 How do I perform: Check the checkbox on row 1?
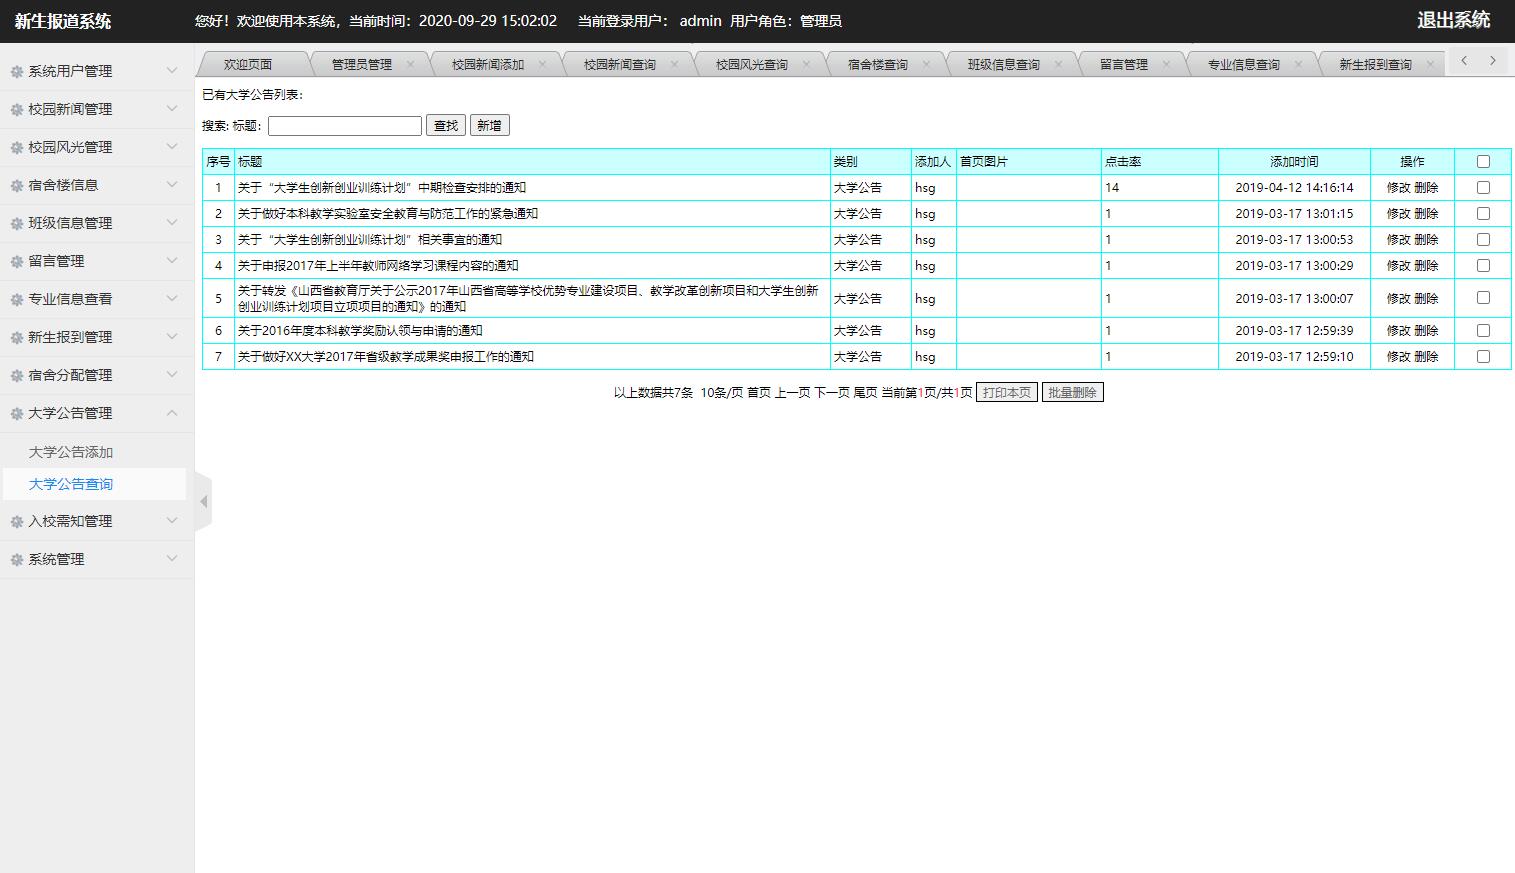pyautogui.click(x=1483, y=187)
